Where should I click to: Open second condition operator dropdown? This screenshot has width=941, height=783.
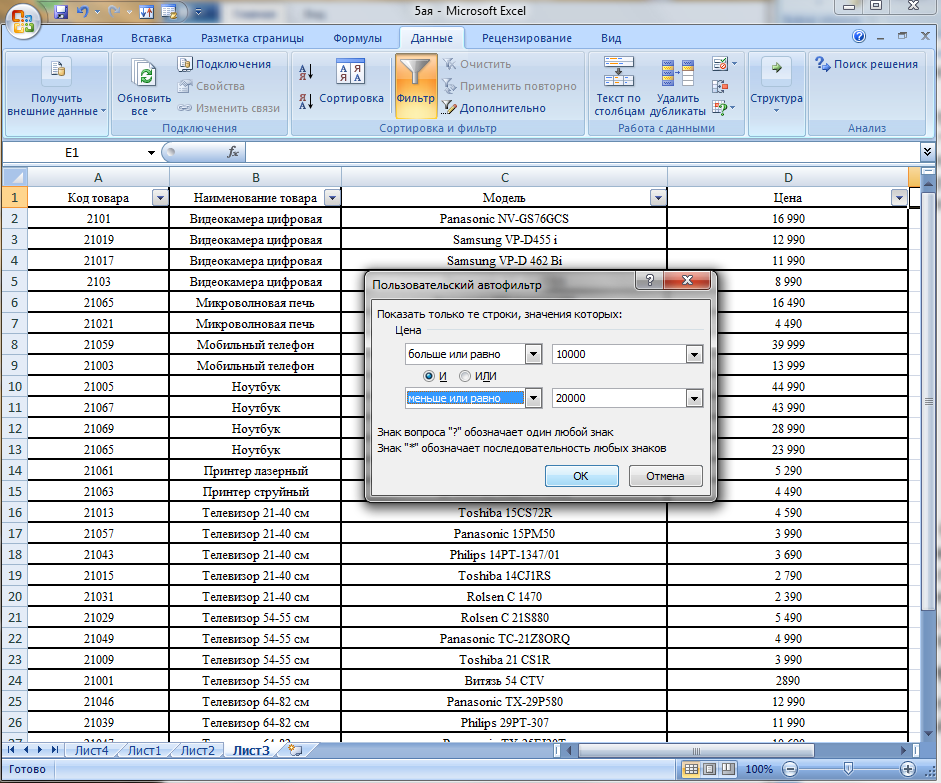click(534, 398)
